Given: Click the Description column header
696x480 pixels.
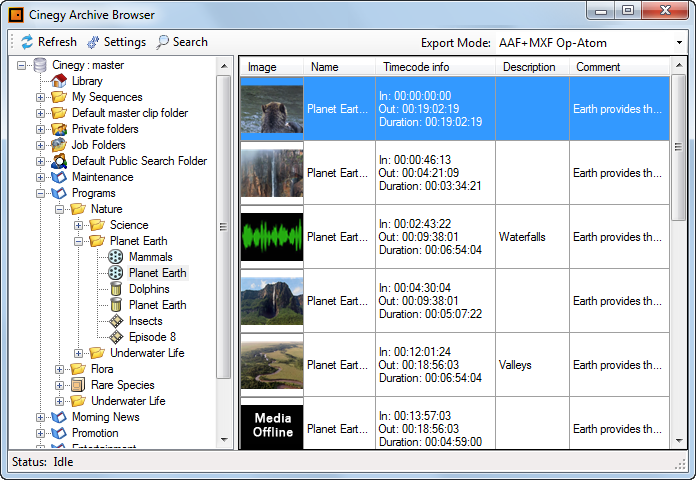Looking at the screenshot, I should pos(532,67).
